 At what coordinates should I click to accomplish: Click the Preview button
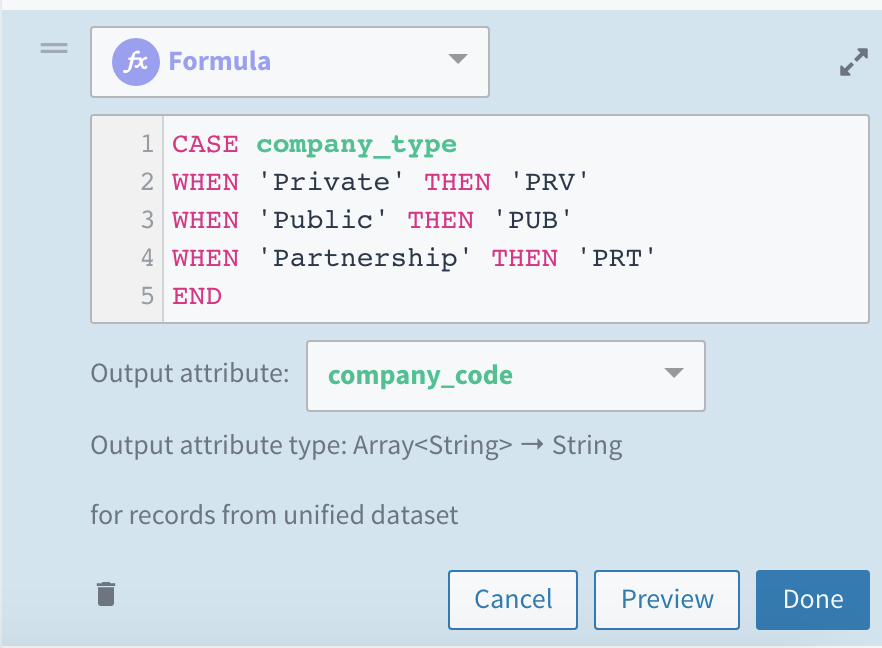coord(667,600)
